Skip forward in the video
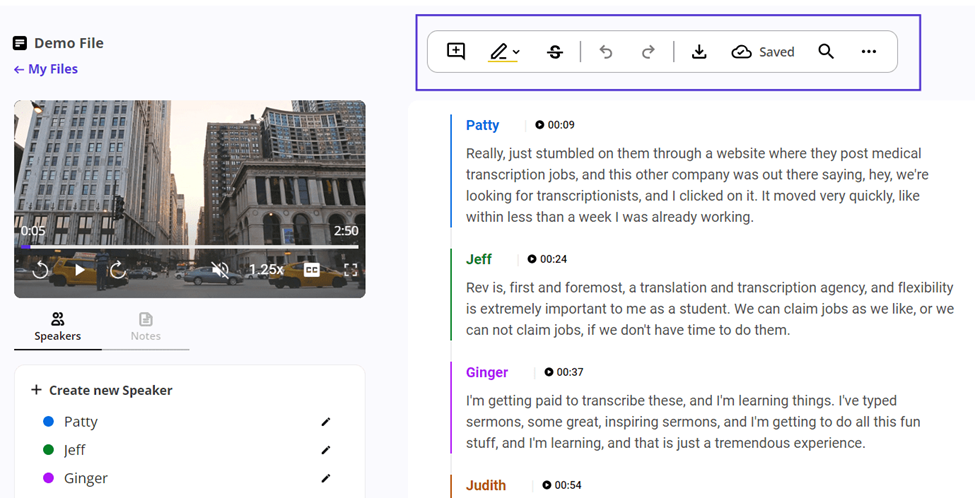 point(118,270)
